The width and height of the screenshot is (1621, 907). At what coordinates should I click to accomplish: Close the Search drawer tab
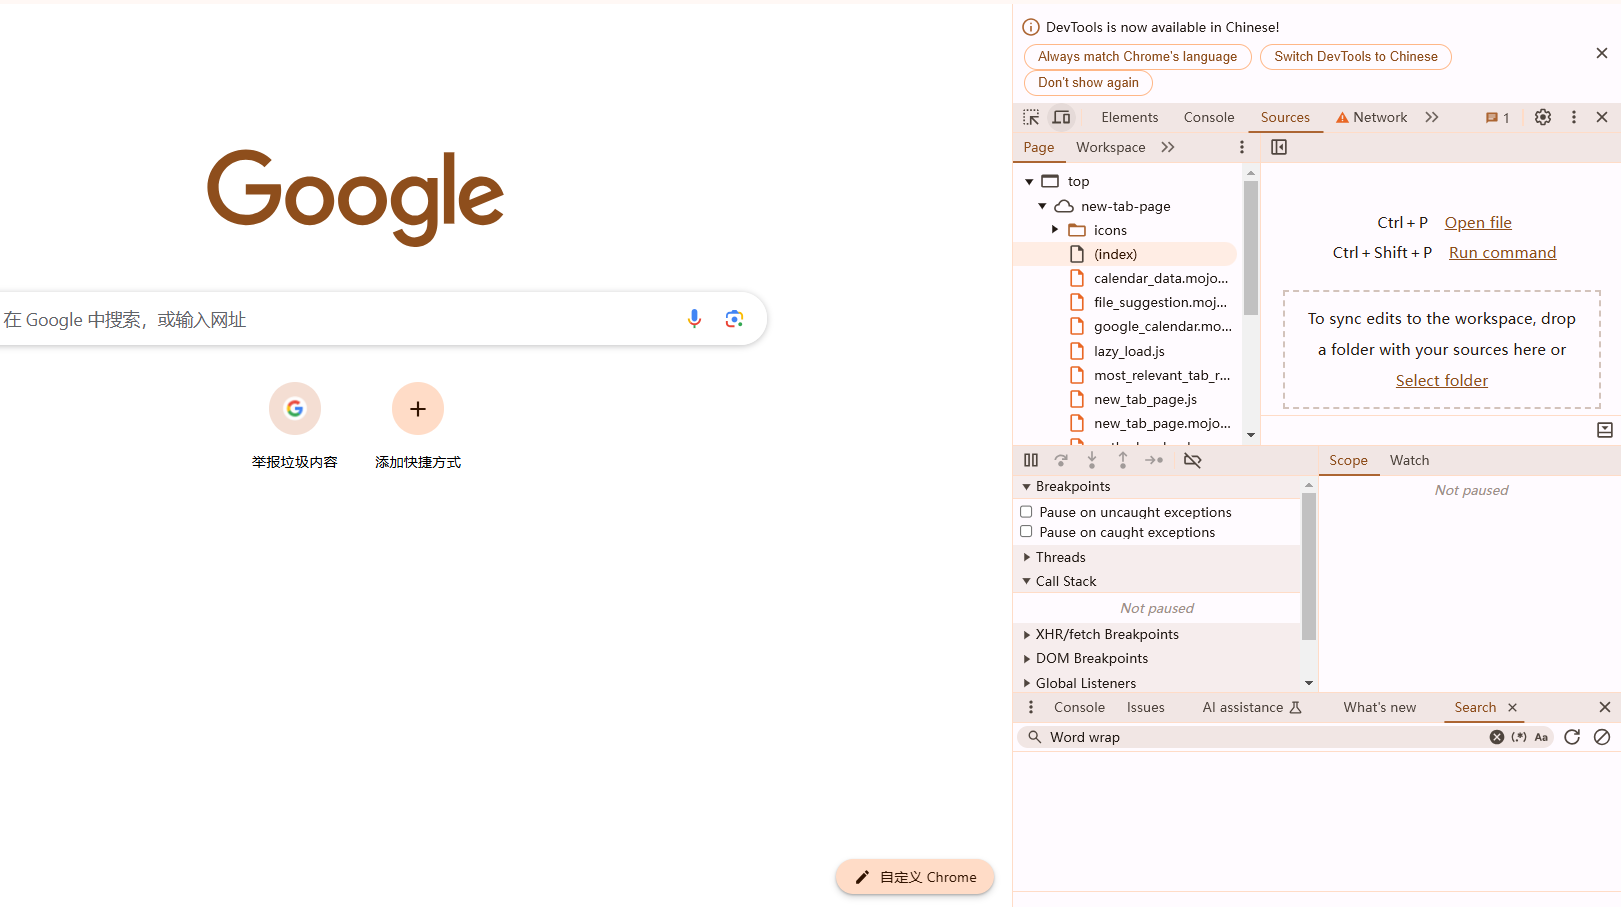(x=1512, y=707)
